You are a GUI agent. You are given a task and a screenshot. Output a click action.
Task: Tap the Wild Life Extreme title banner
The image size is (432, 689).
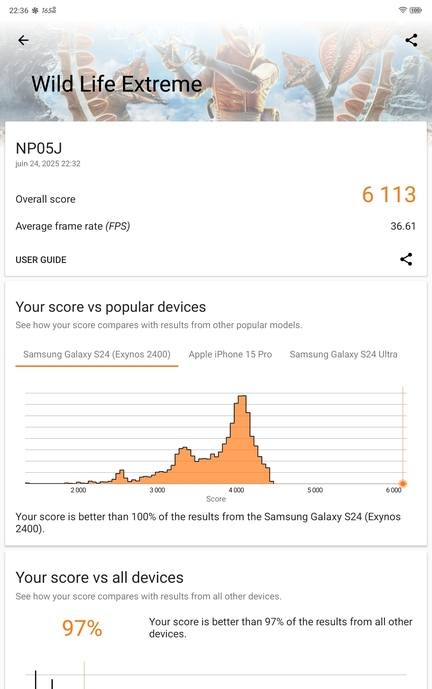click(116, 84)
